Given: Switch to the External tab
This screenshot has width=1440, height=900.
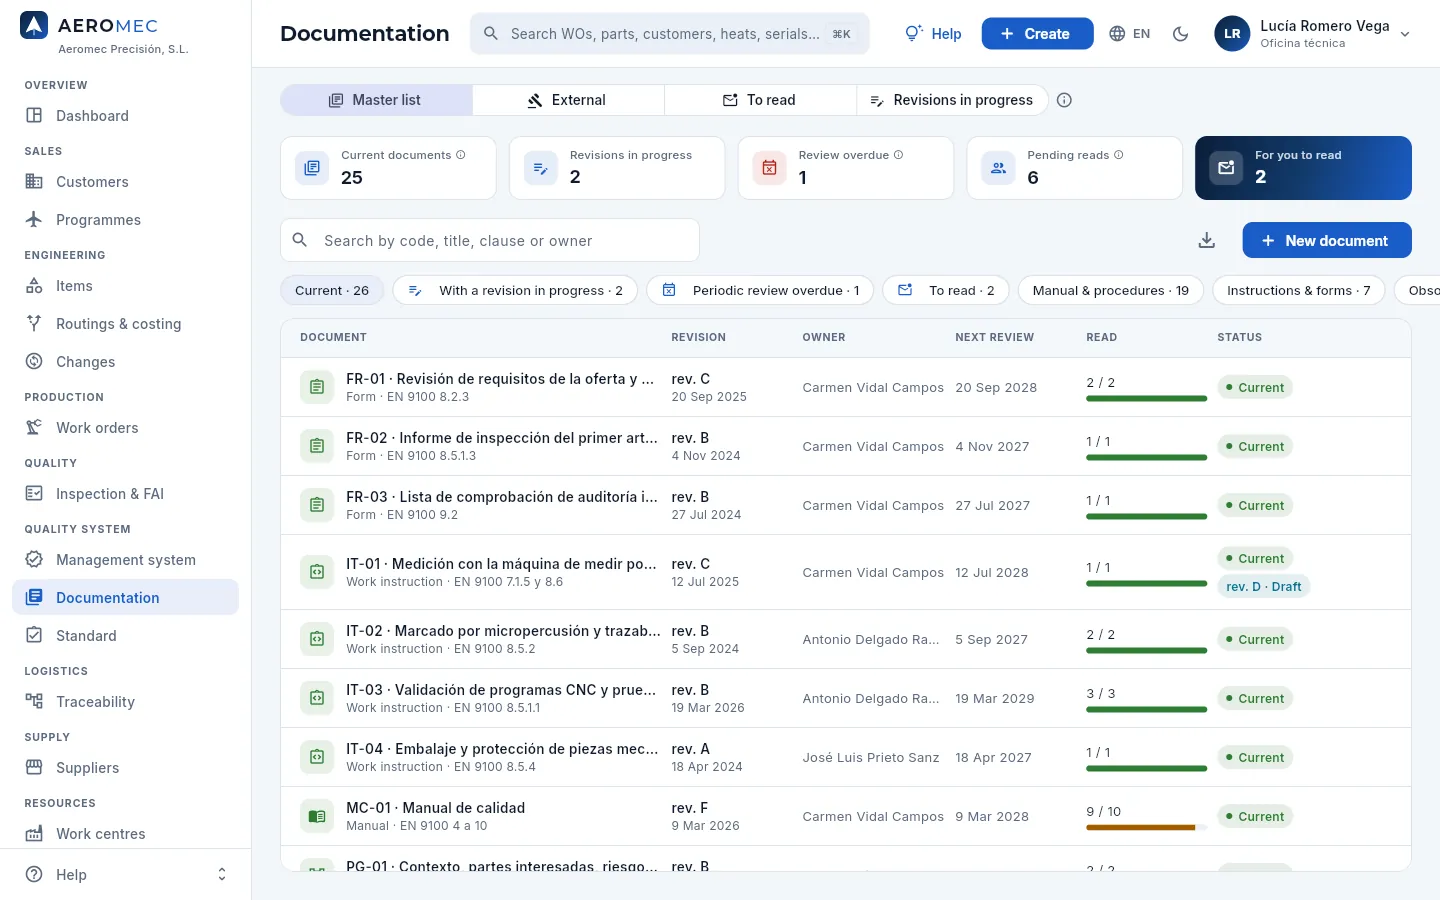Looking at the screenshot, I should [x=568, y=100].
